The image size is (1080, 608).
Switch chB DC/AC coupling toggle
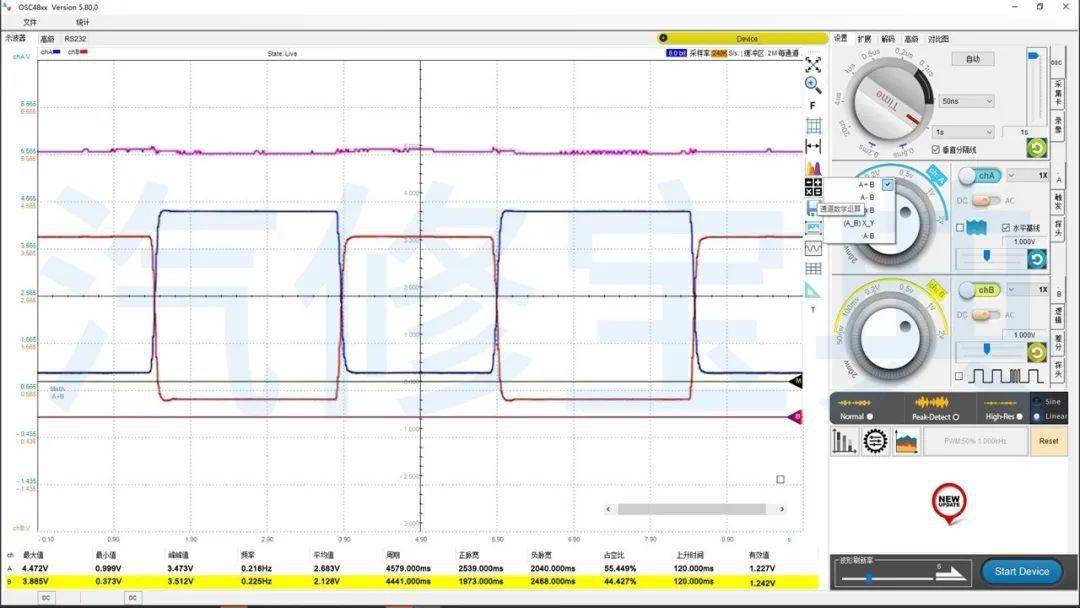click(x=986, y=315)
